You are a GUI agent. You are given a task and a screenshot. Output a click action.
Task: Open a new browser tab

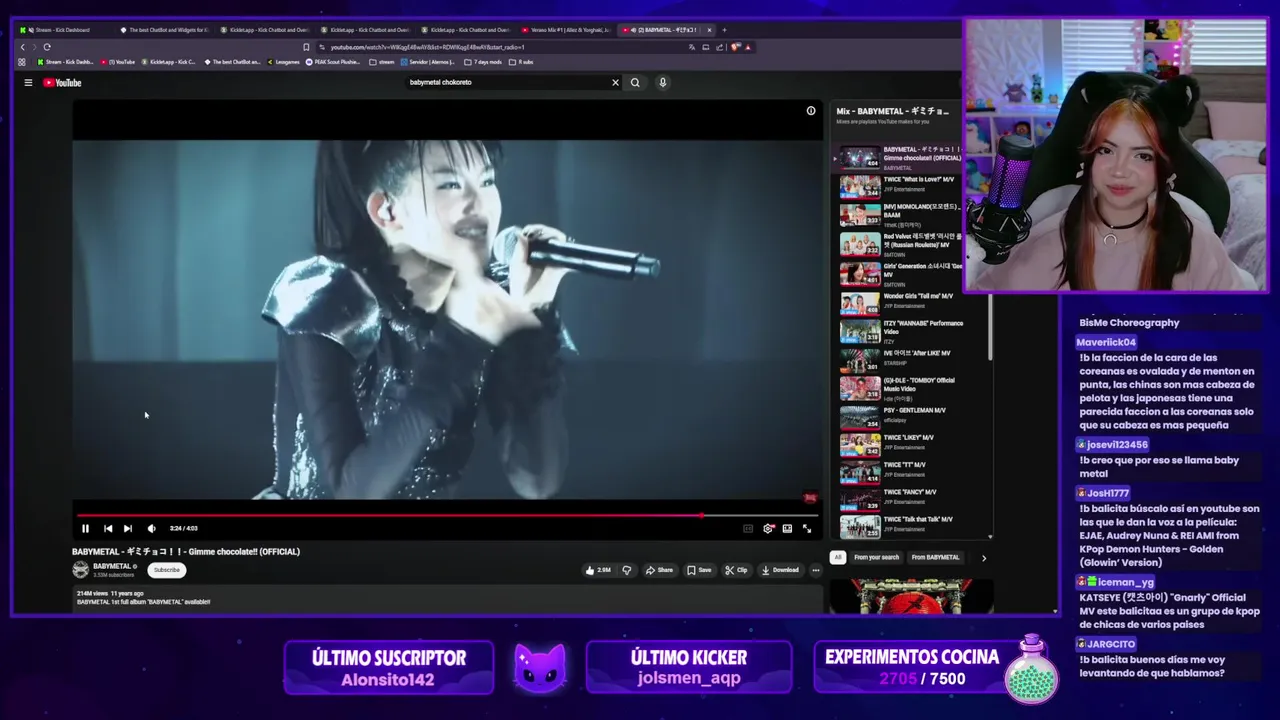(x=724, y=30)
